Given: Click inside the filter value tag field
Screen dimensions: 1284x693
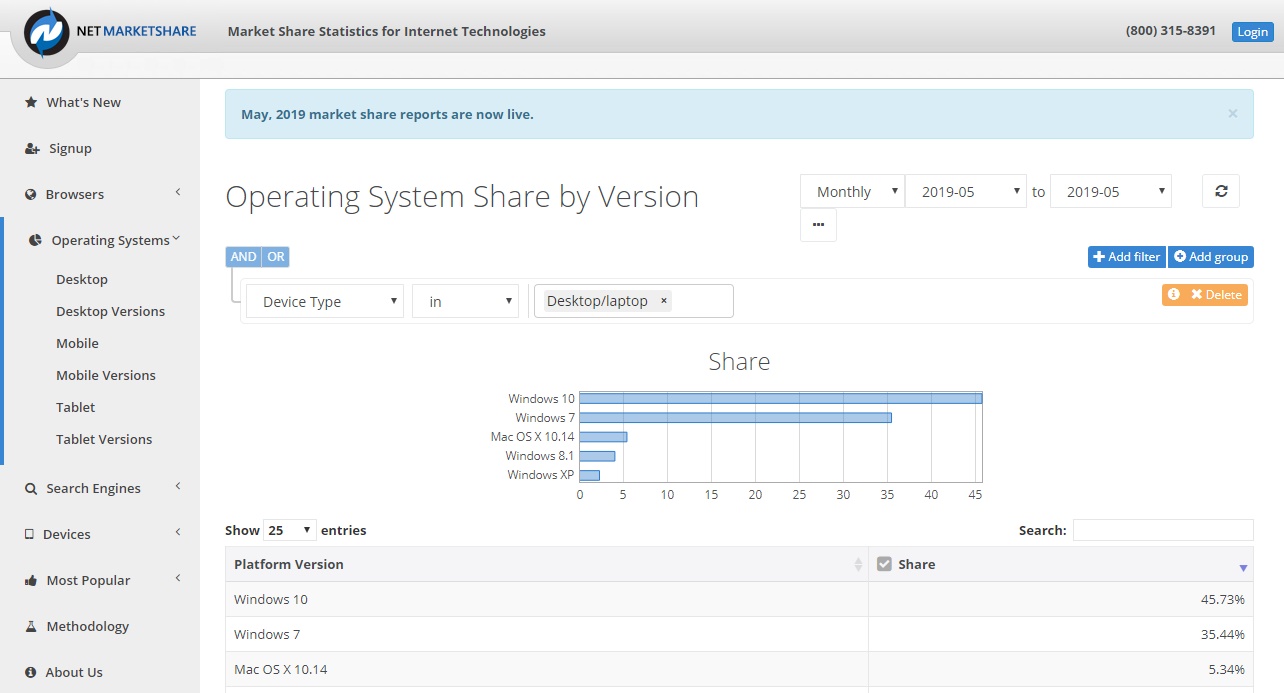Looking at the screenshot, I should pos(634,301).
